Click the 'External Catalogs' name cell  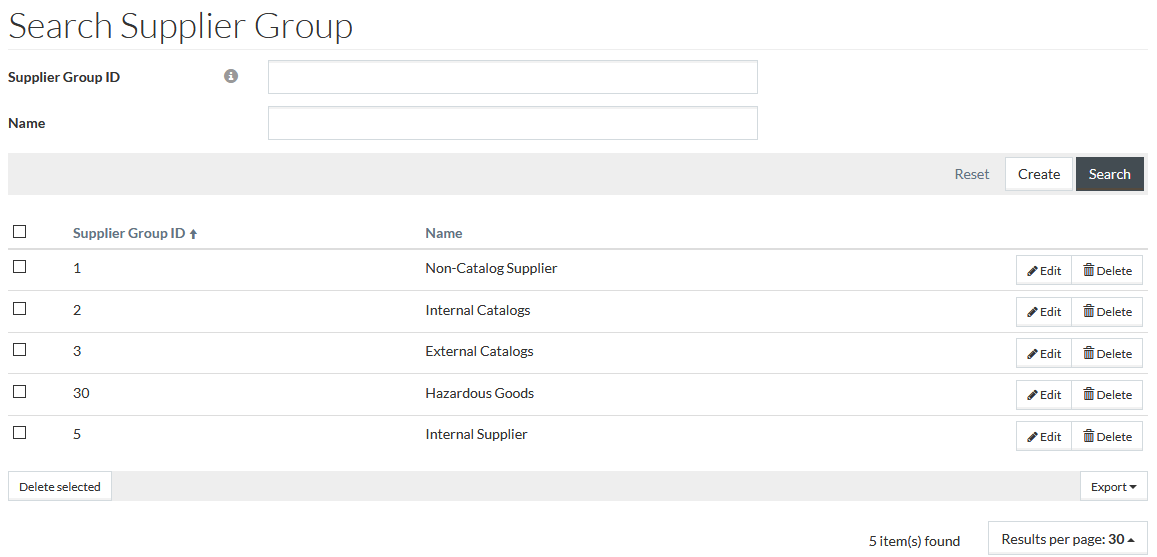pyautogui.click(x=480, y=351)
